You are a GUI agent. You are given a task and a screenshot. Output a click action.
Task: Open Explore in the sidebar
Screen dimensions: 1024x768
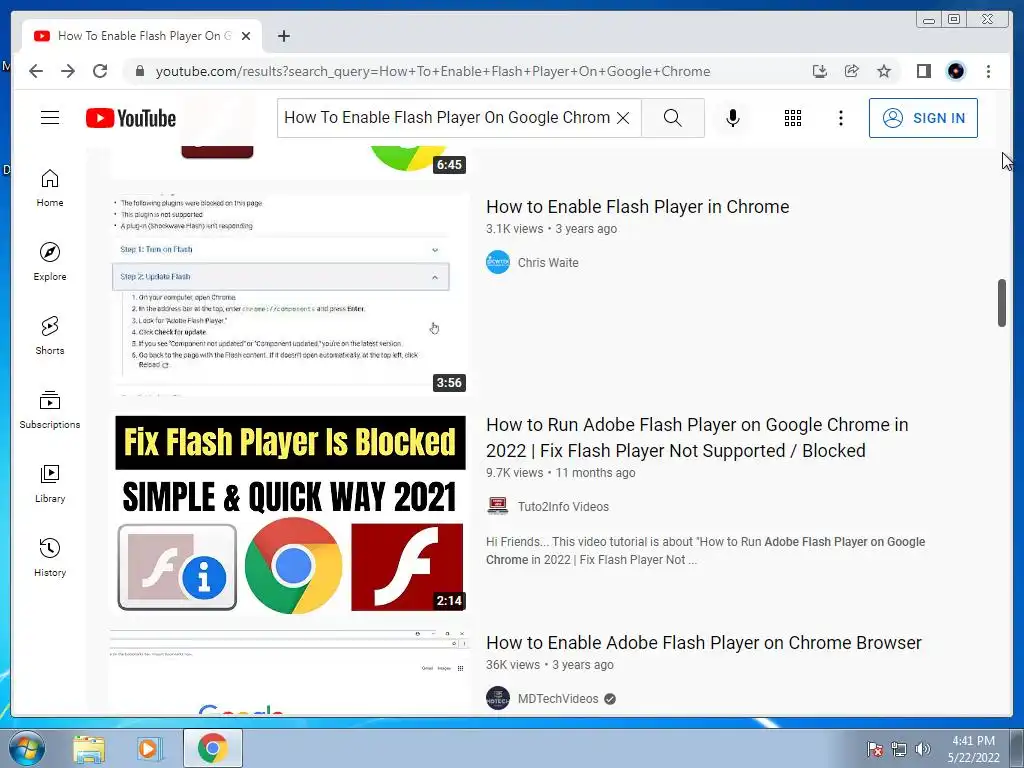pyautogui.click(x=50, y=261)
